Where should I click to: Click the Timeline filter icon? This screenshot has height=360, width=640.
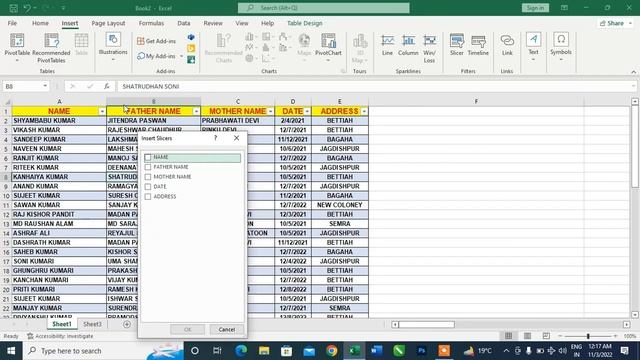point(478,46)
